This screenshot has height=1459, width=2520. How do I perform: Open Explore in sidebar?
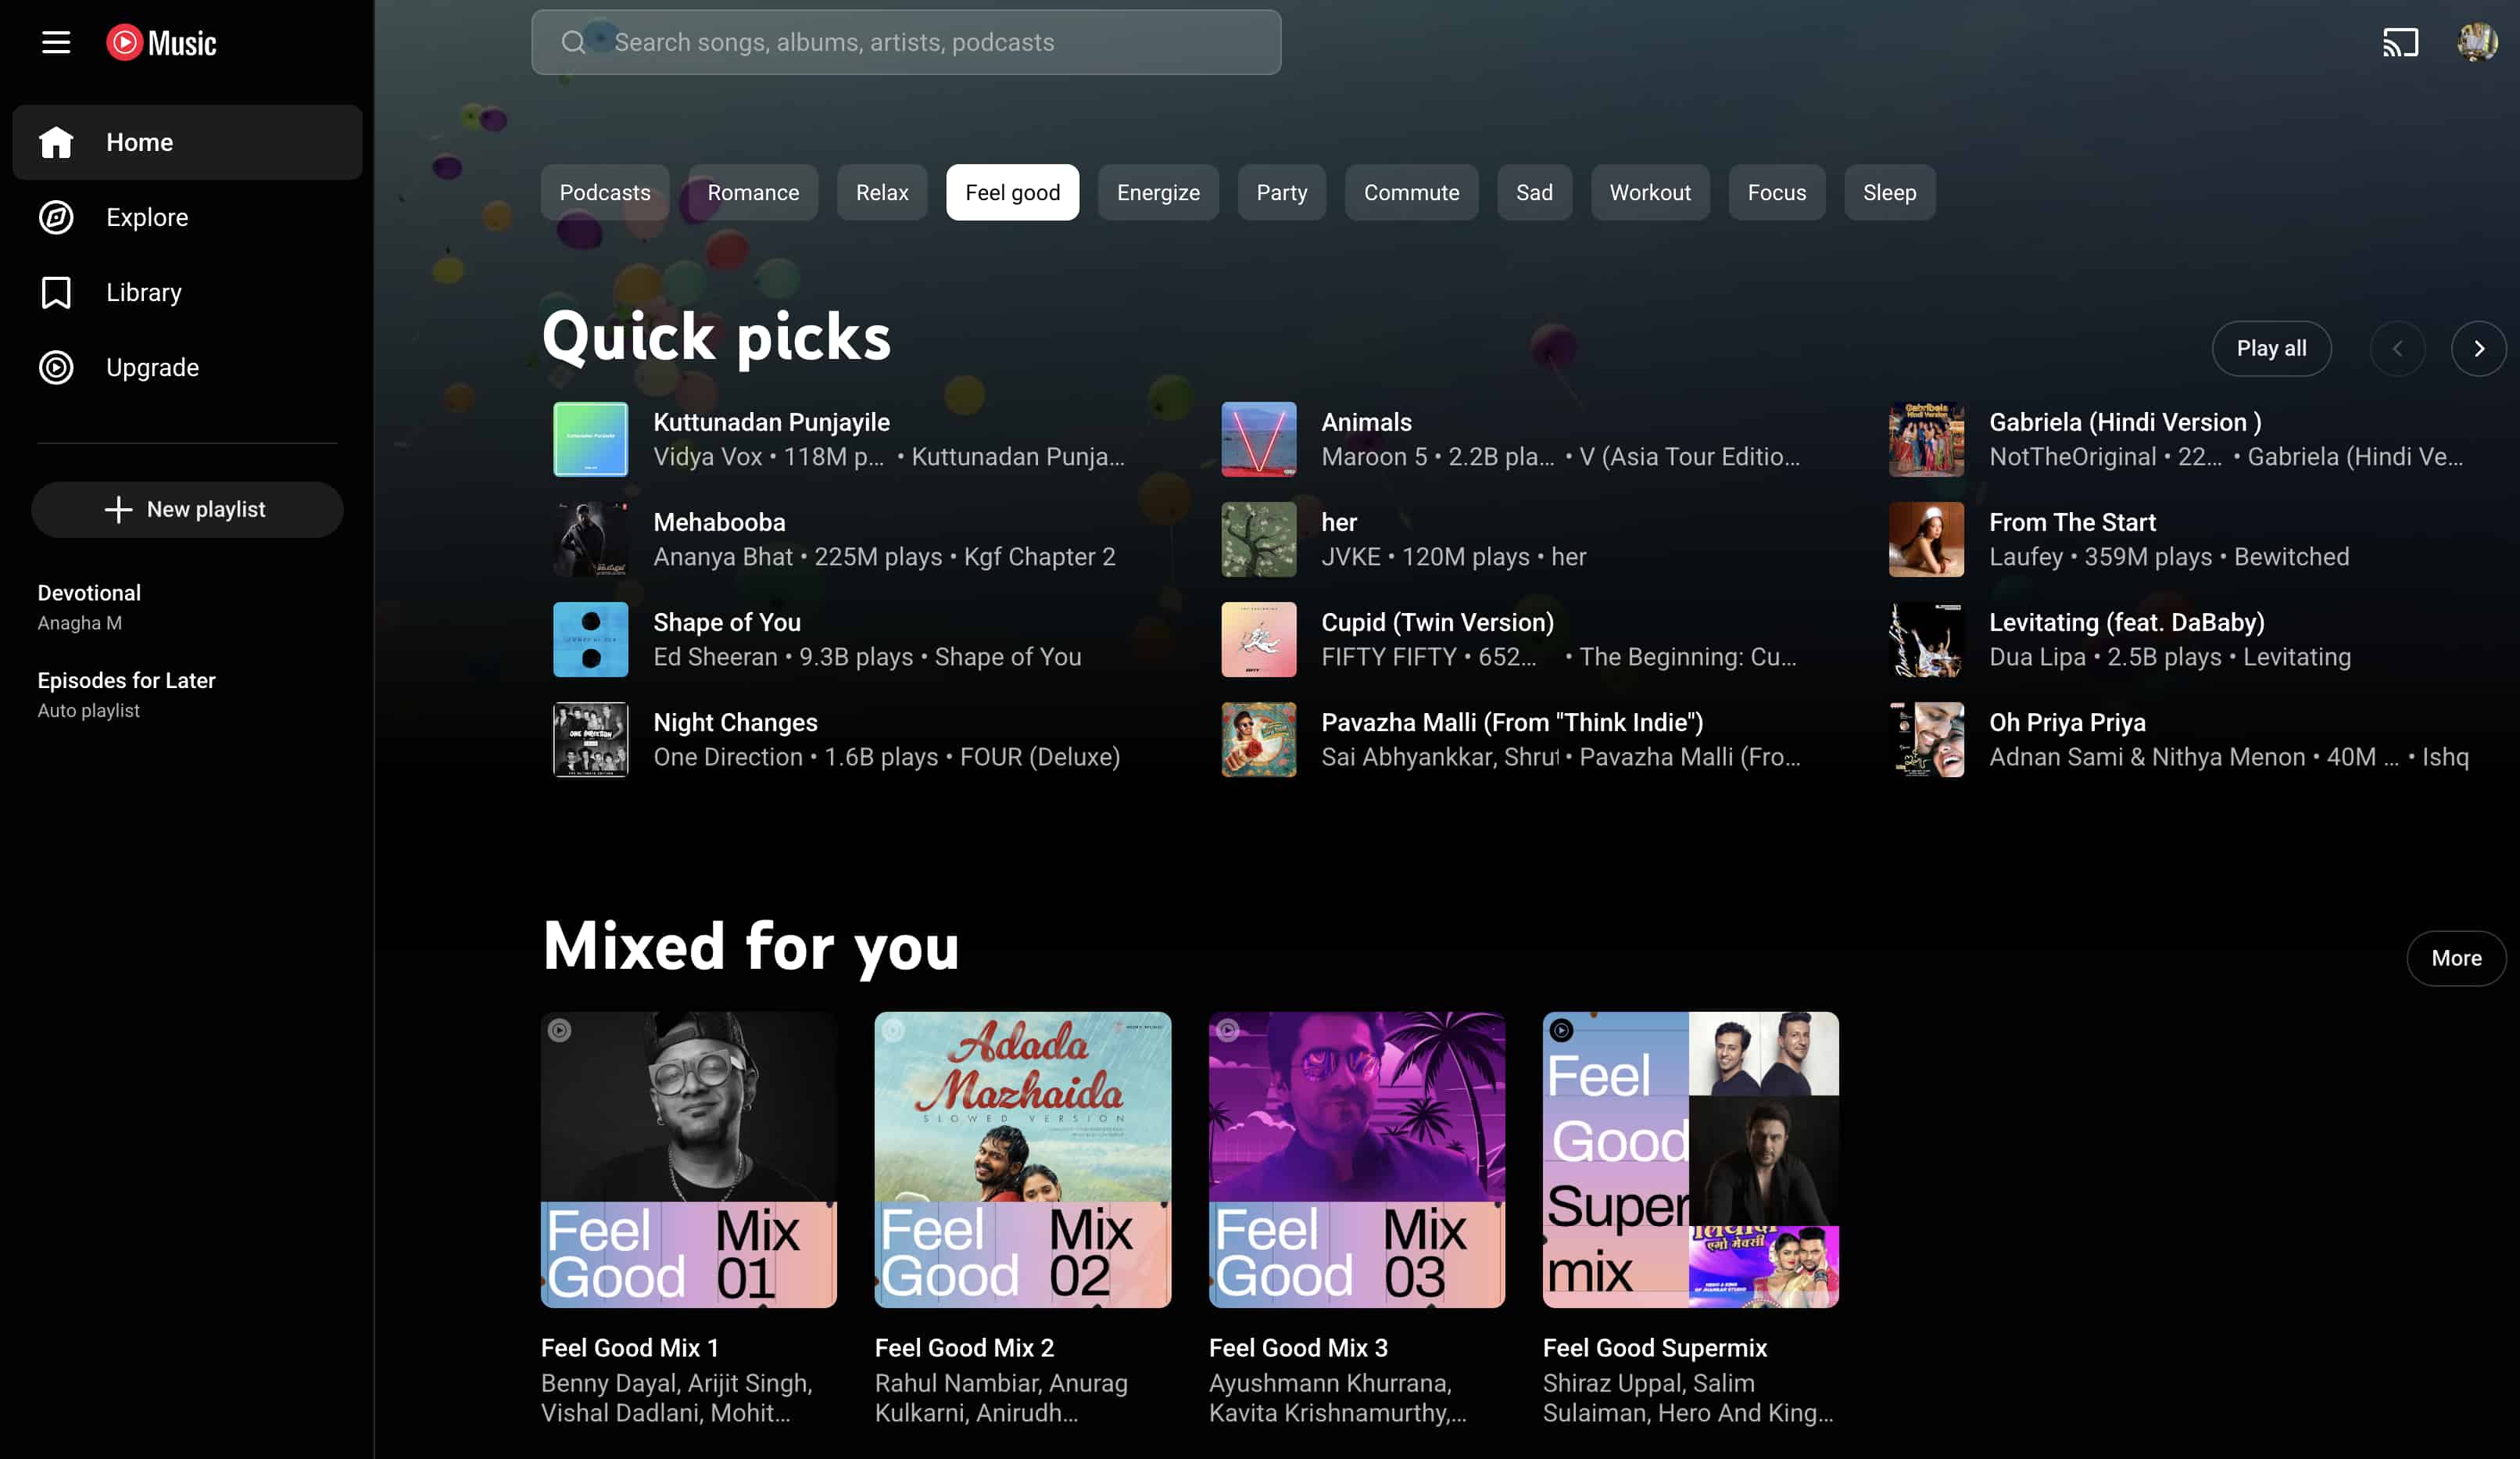(x=187, y=217)
